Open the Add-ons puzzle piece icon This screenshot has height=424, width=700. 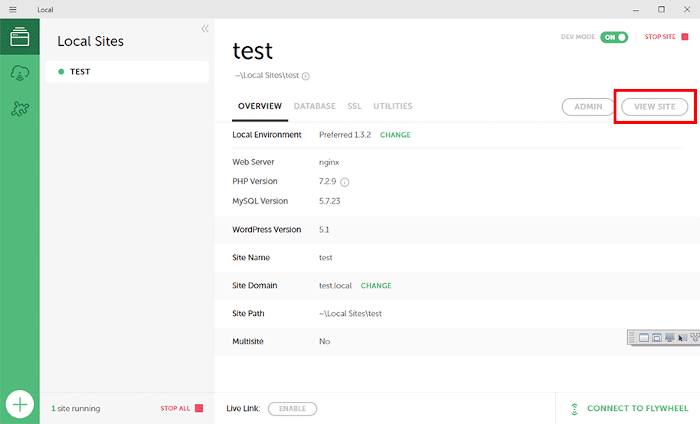pyautogui.click(x=20, y=108)
